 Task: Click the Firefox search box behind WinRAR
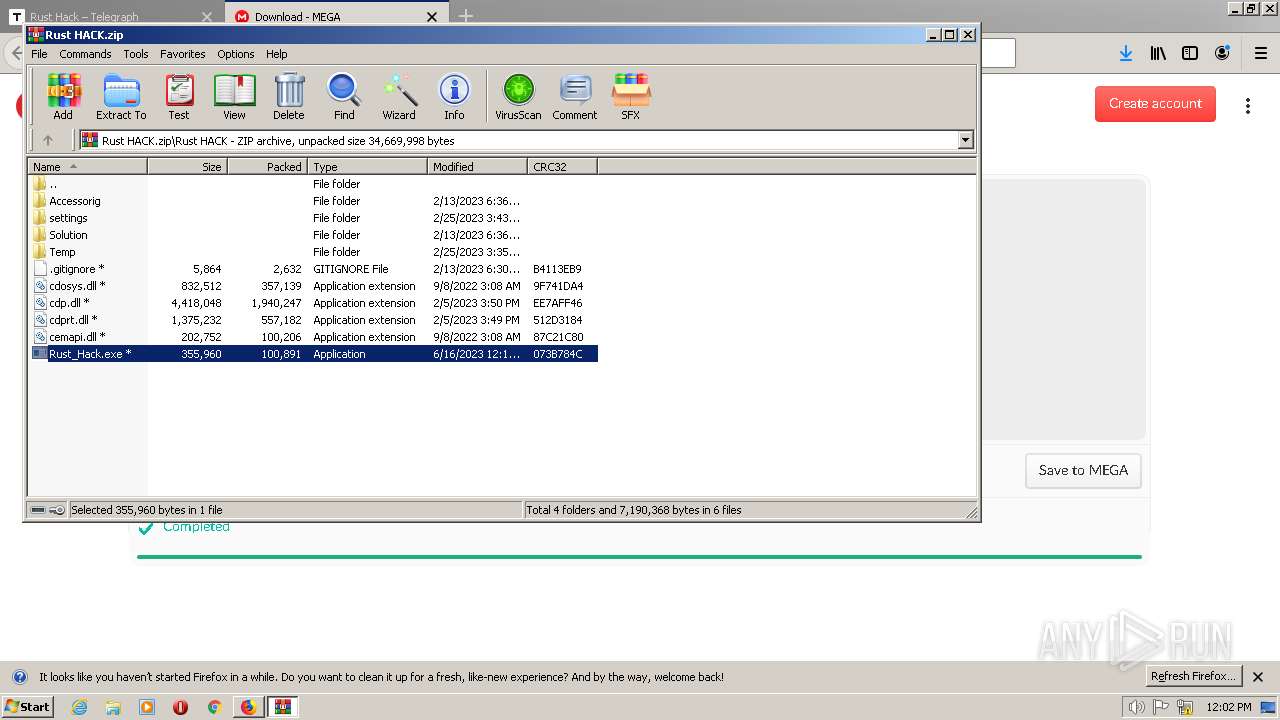[x=997, y=53]
